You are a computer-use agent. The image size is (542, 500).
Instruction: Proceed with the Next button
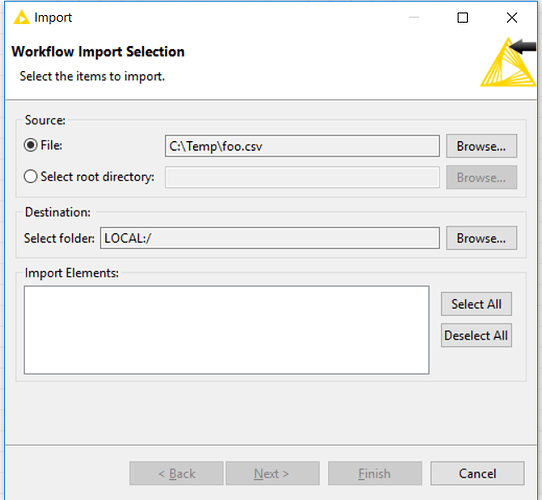pos(272,473)
